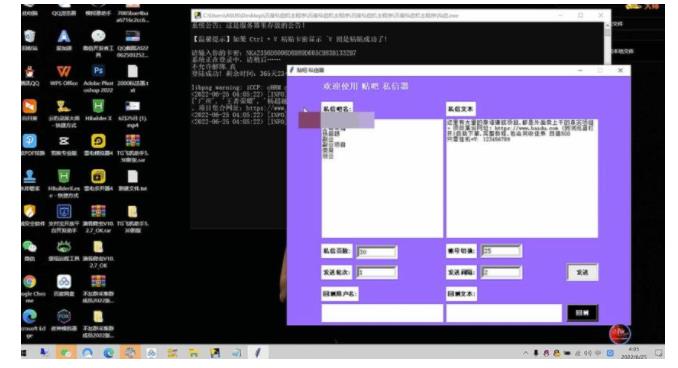The height and width of the screenshot is (368, 678).
Task: Select the text file right of Photoshop icon
Action: 133,78
